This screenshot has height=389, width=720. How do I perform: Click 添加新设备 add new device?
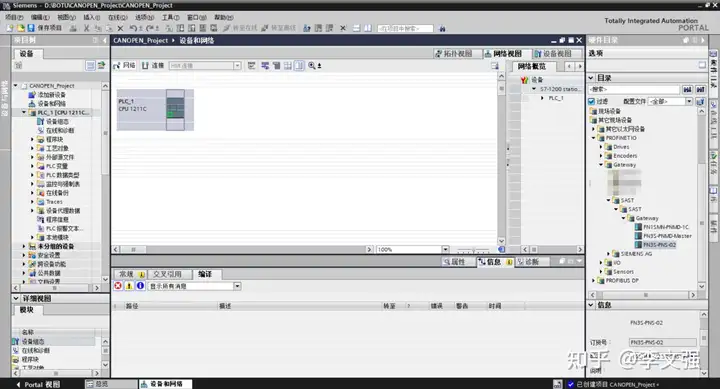47,95
